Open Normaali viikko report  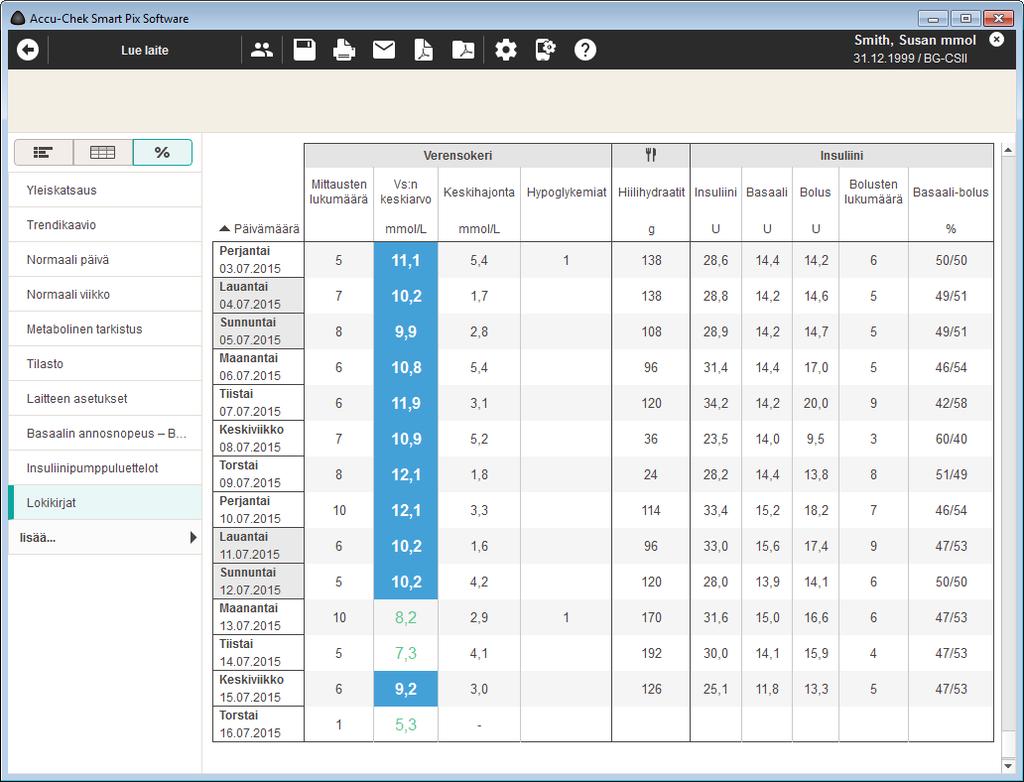tap(105, 294)
